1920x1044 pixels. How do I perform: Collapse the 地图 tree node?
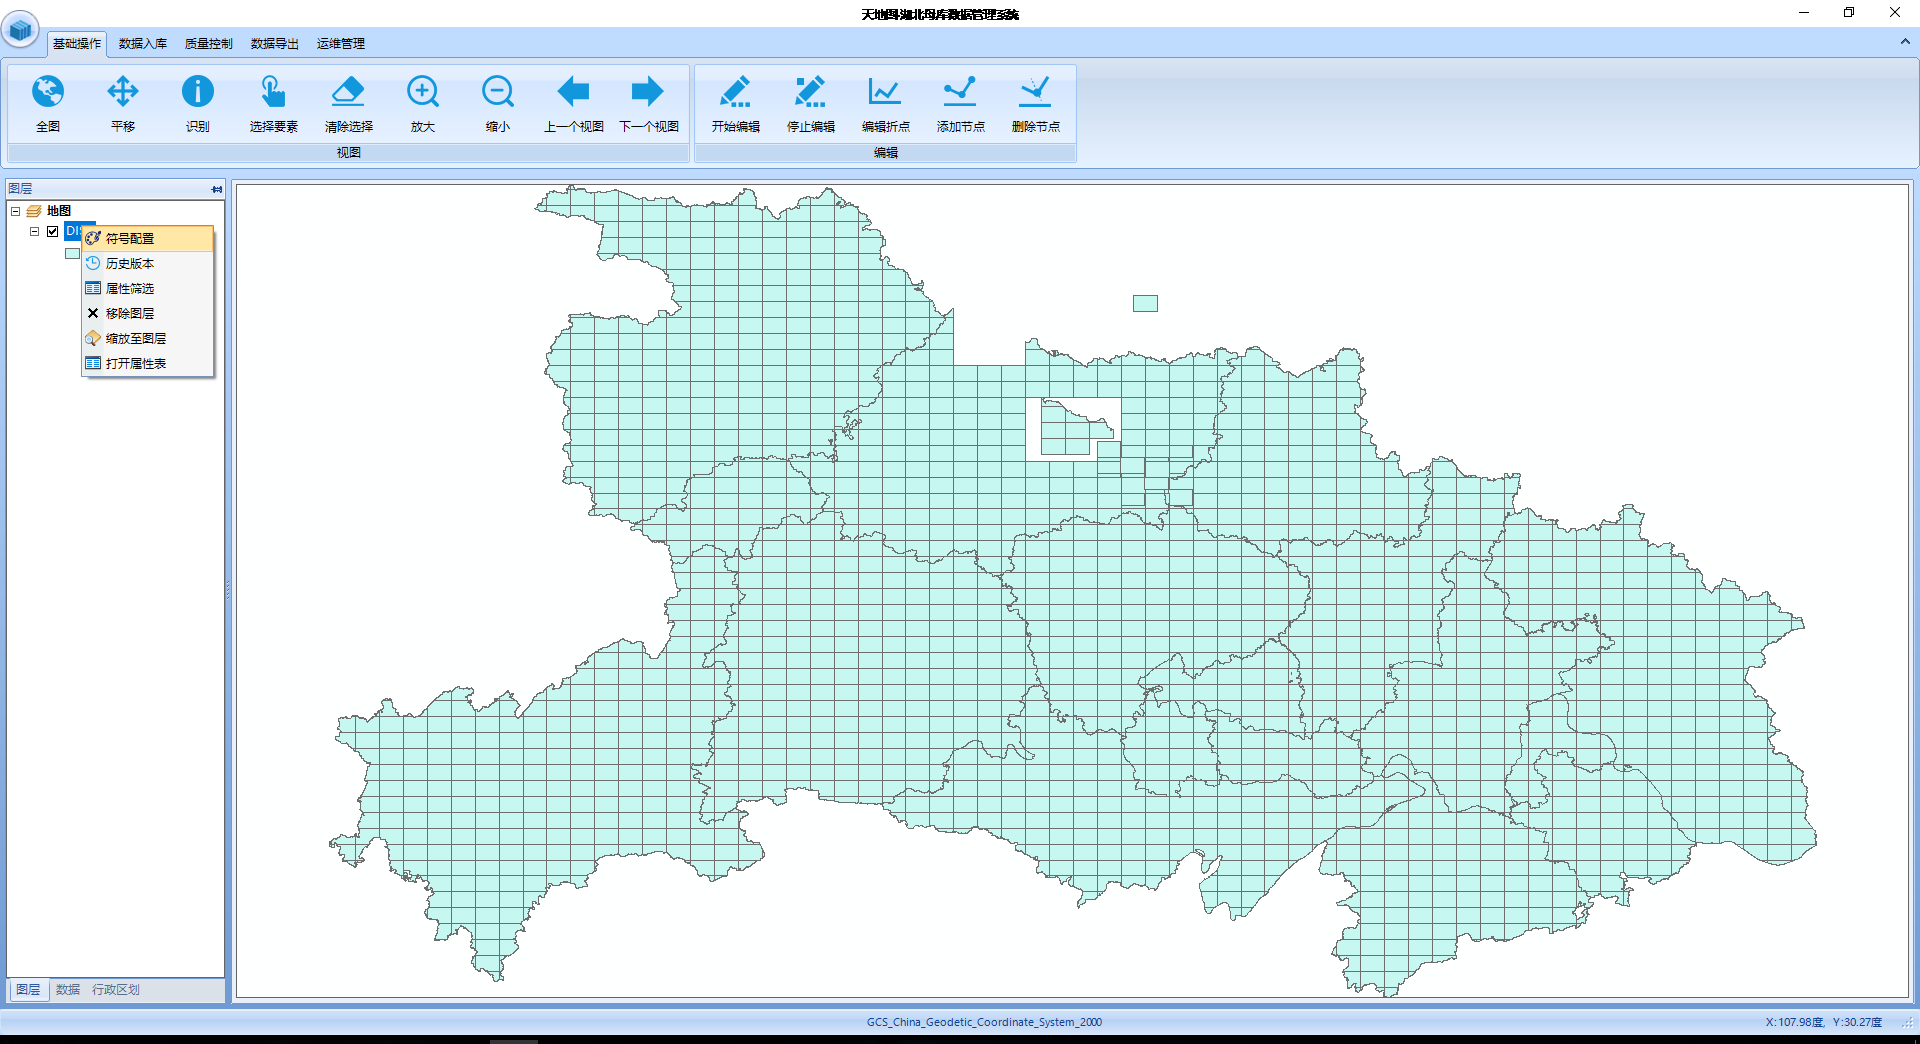[x=16, y=211]
